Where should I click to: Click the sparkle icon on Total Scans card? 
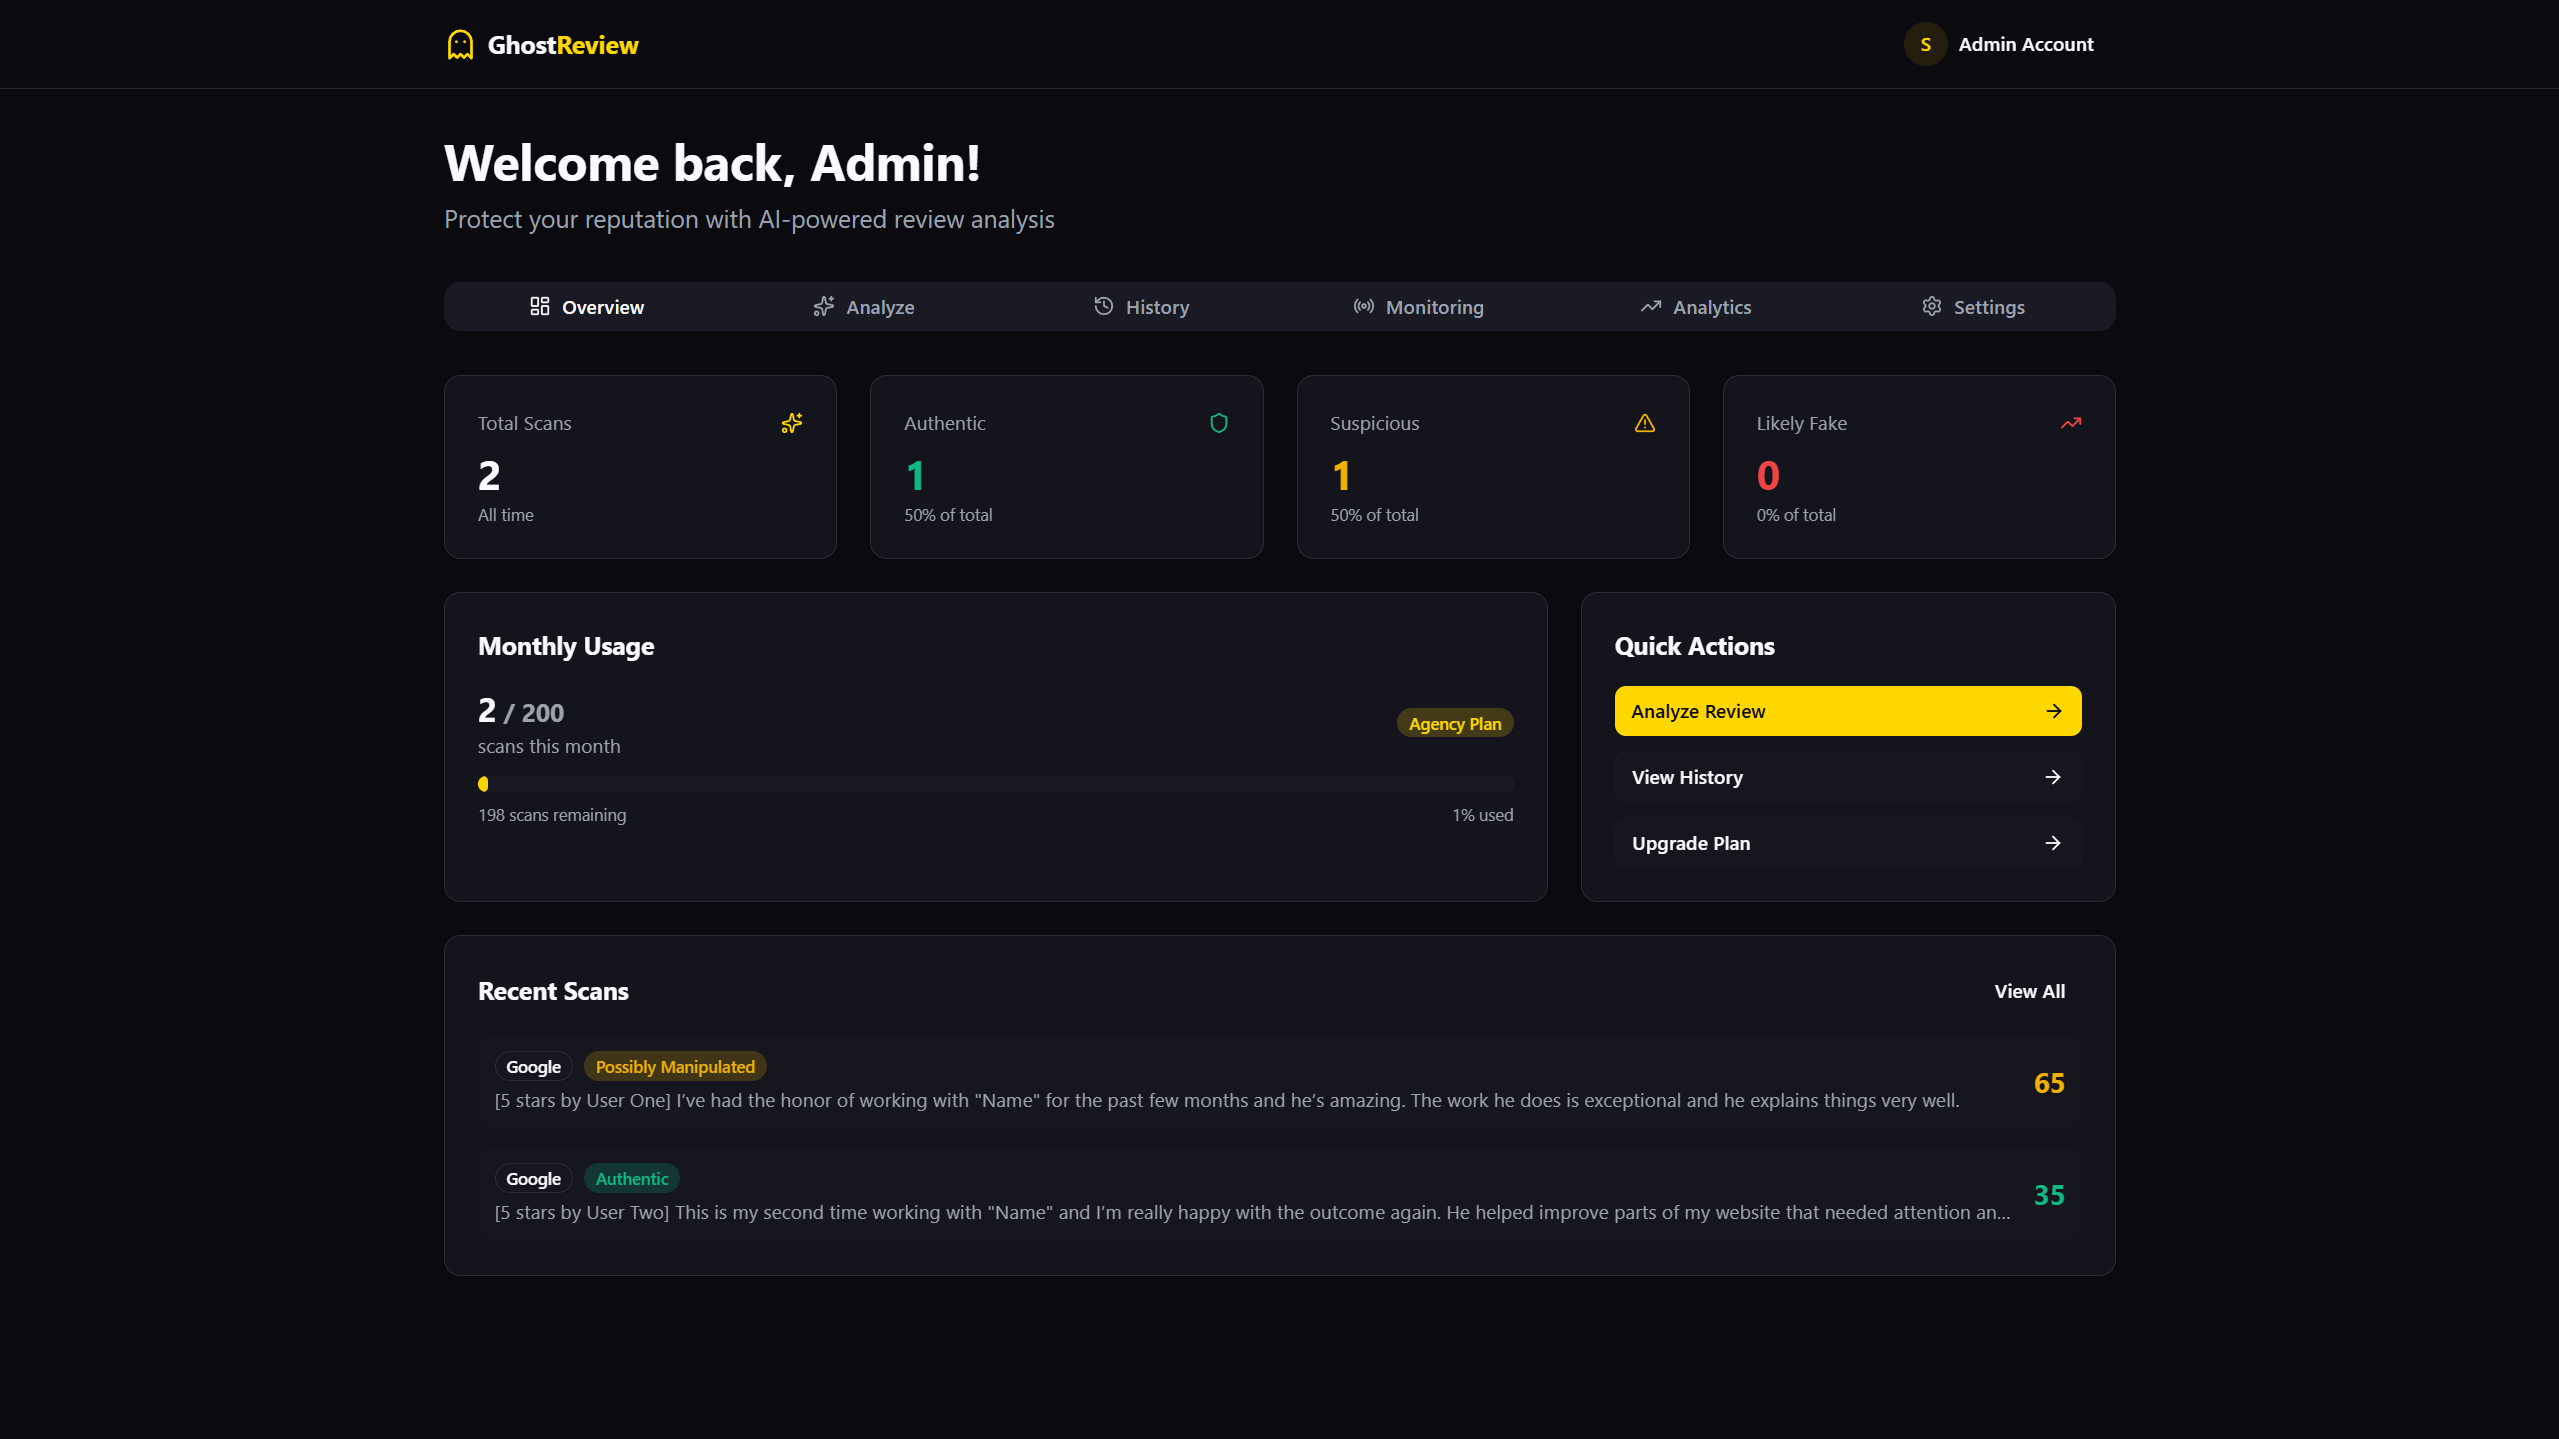tap(791, 423)
